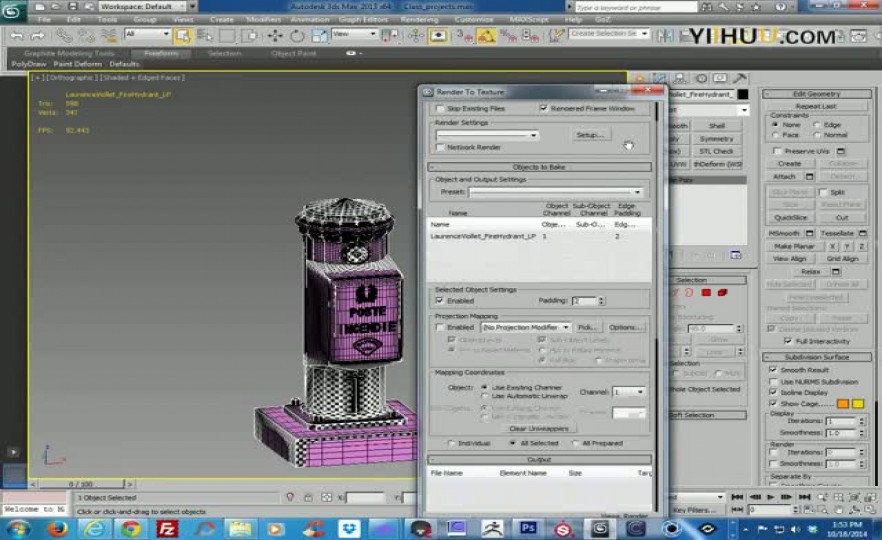Open Firefox from the Windows taskbar

[x=57, y=529]
